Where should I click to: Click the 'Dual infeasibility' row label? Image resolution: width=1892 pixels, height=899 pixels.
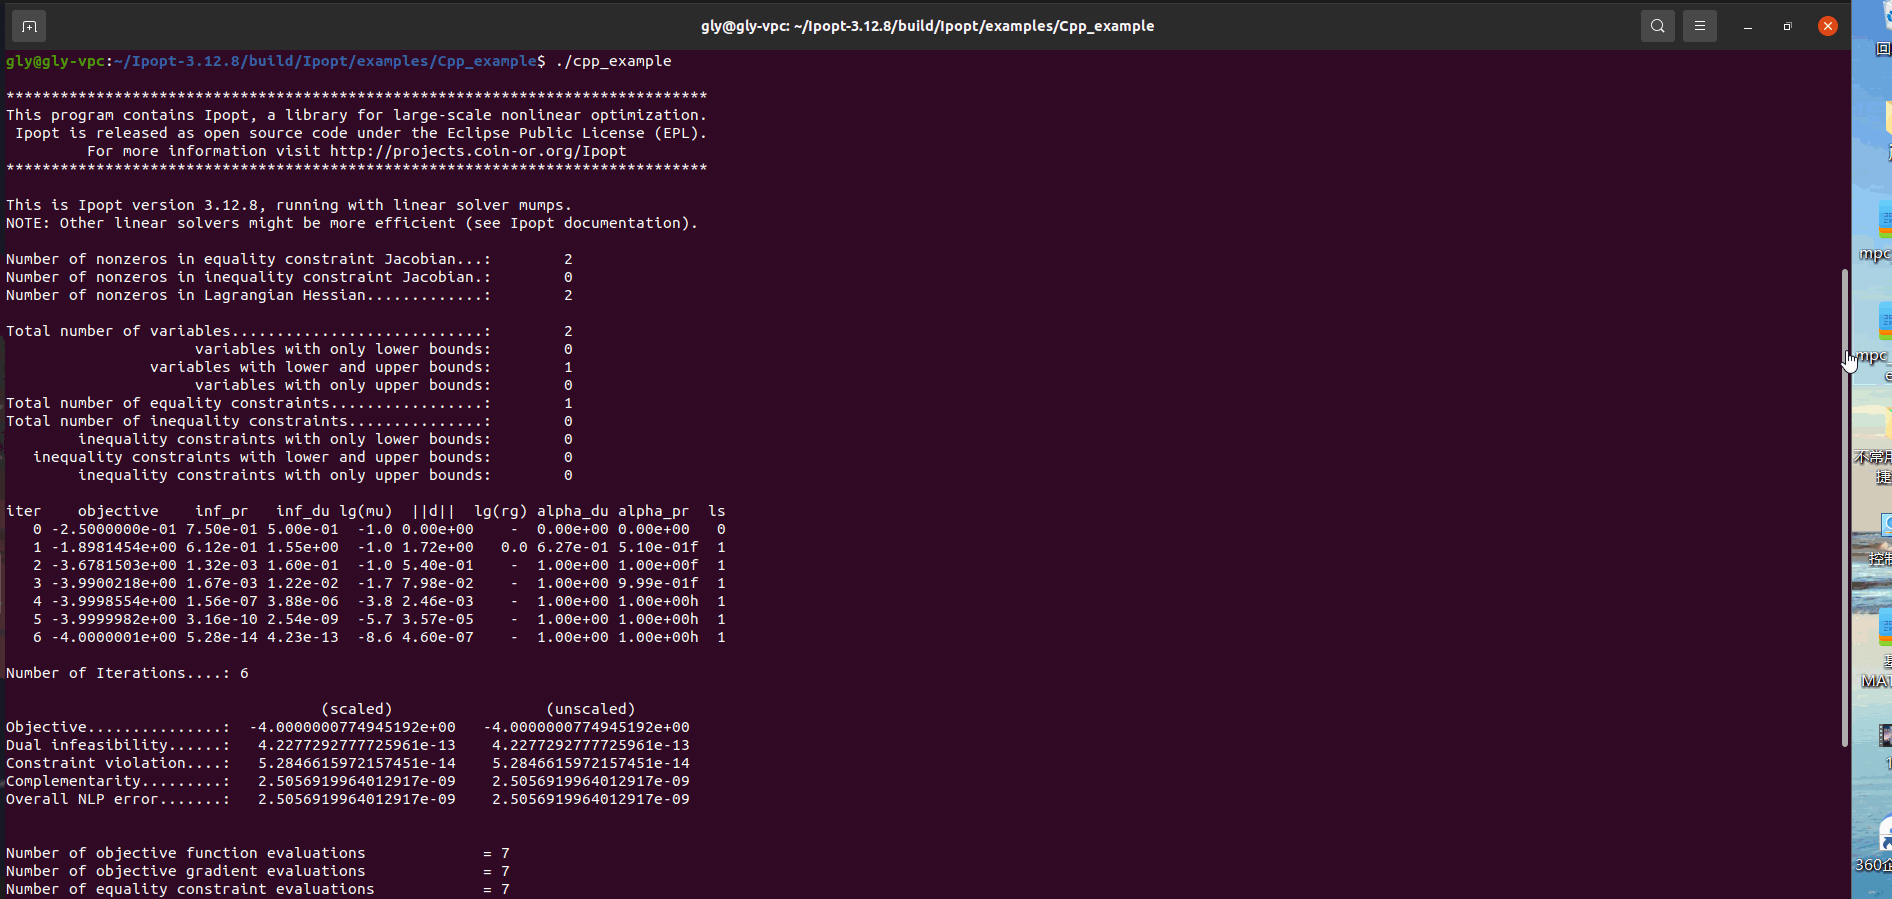pos(118,745)
